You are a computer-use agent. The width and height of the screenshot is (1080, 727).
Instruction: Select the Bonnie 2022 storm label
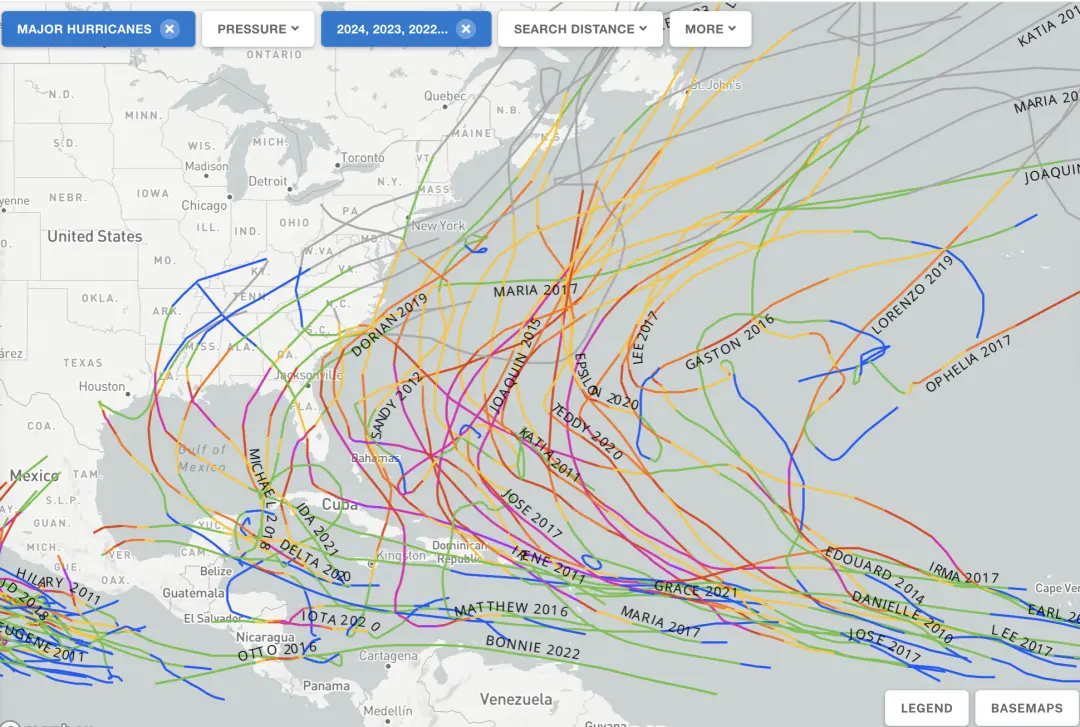coord(532,646)
